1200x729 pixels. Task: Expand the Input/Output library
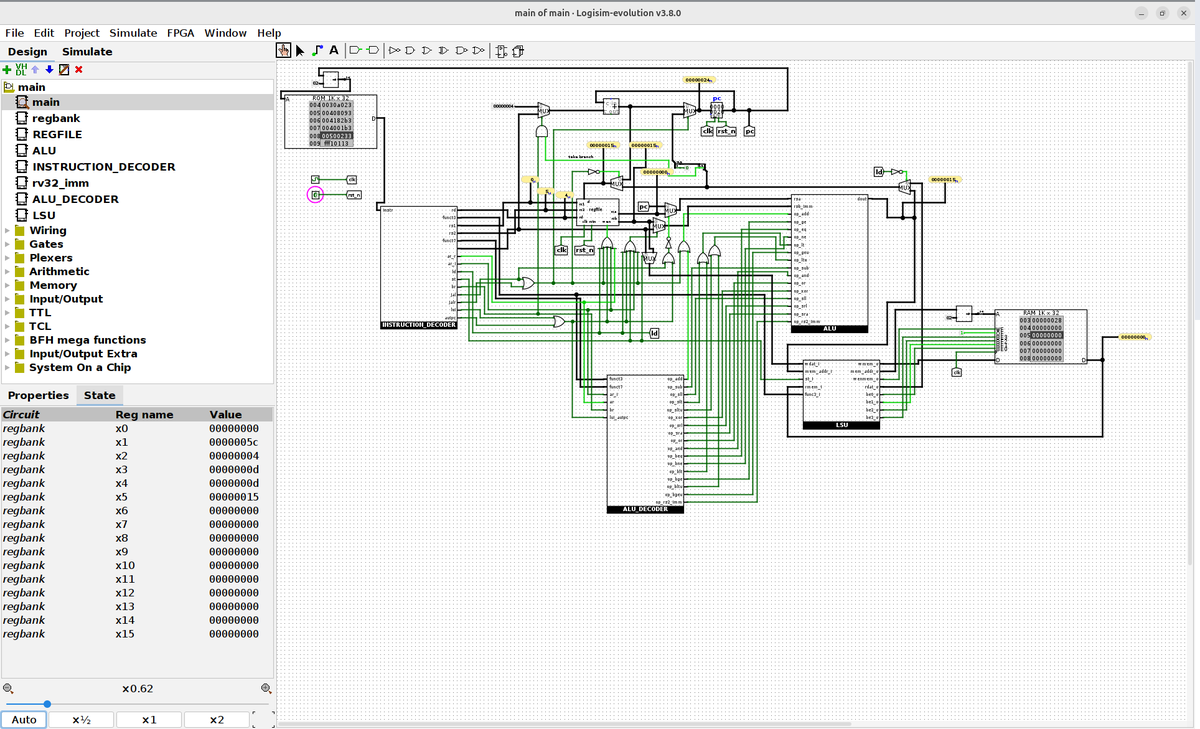(8, 299)
